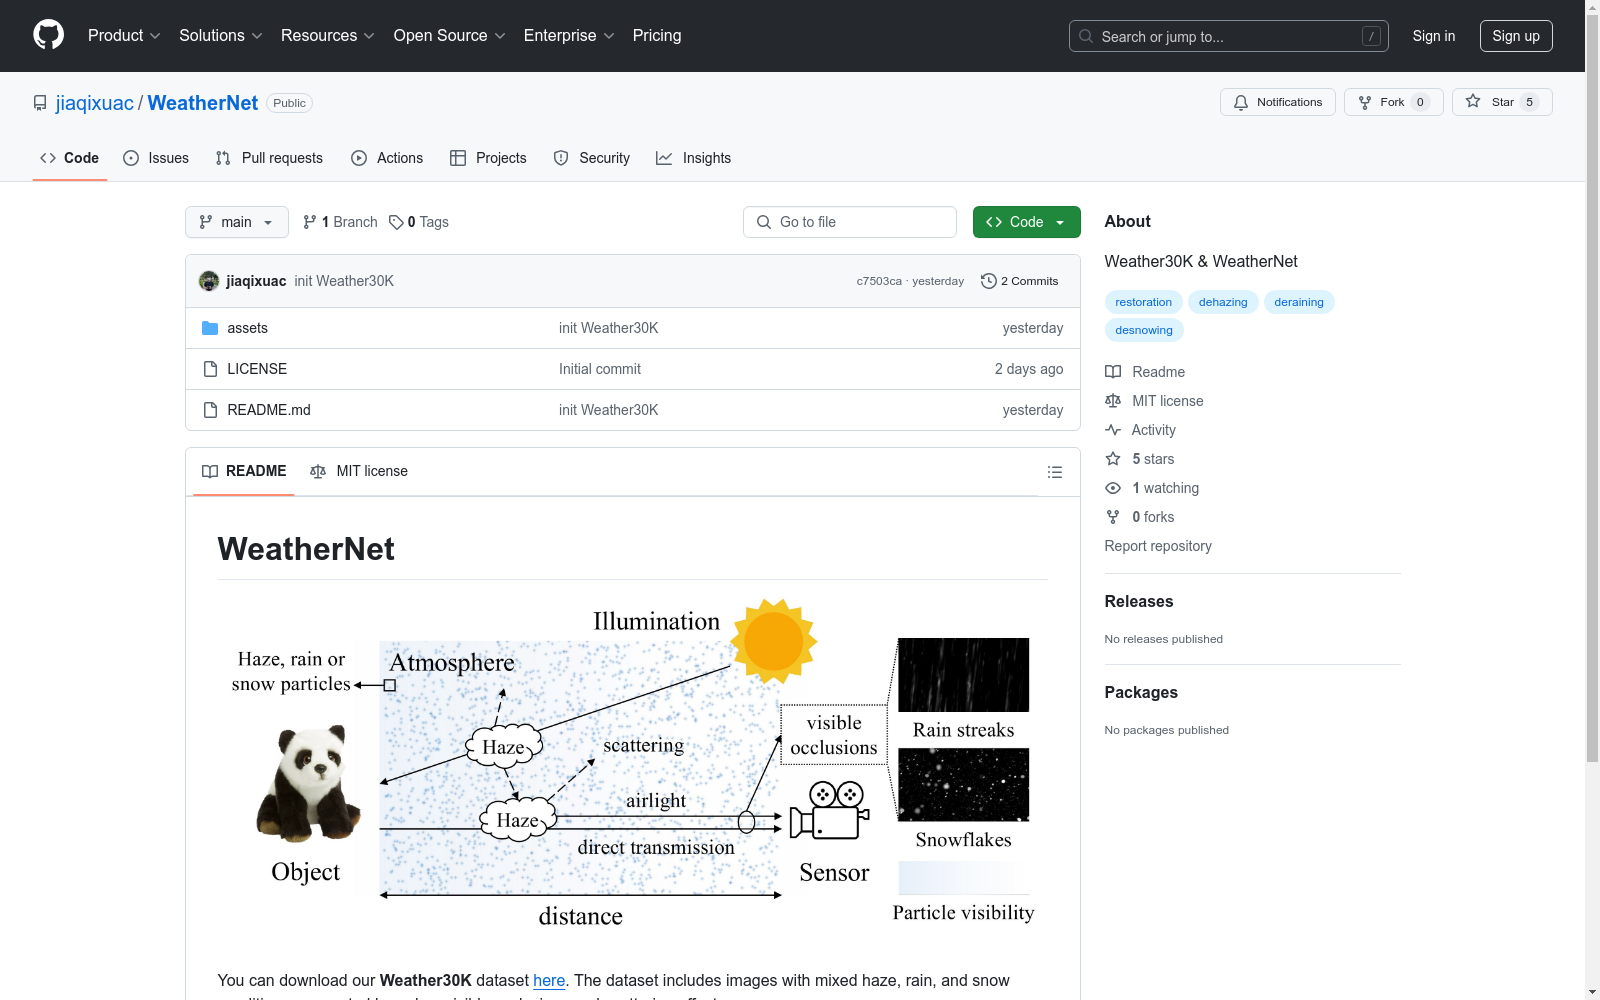Click Report repository link
The image size is (1600, 1000).
pyautogui.click(x=1158, y=546)
